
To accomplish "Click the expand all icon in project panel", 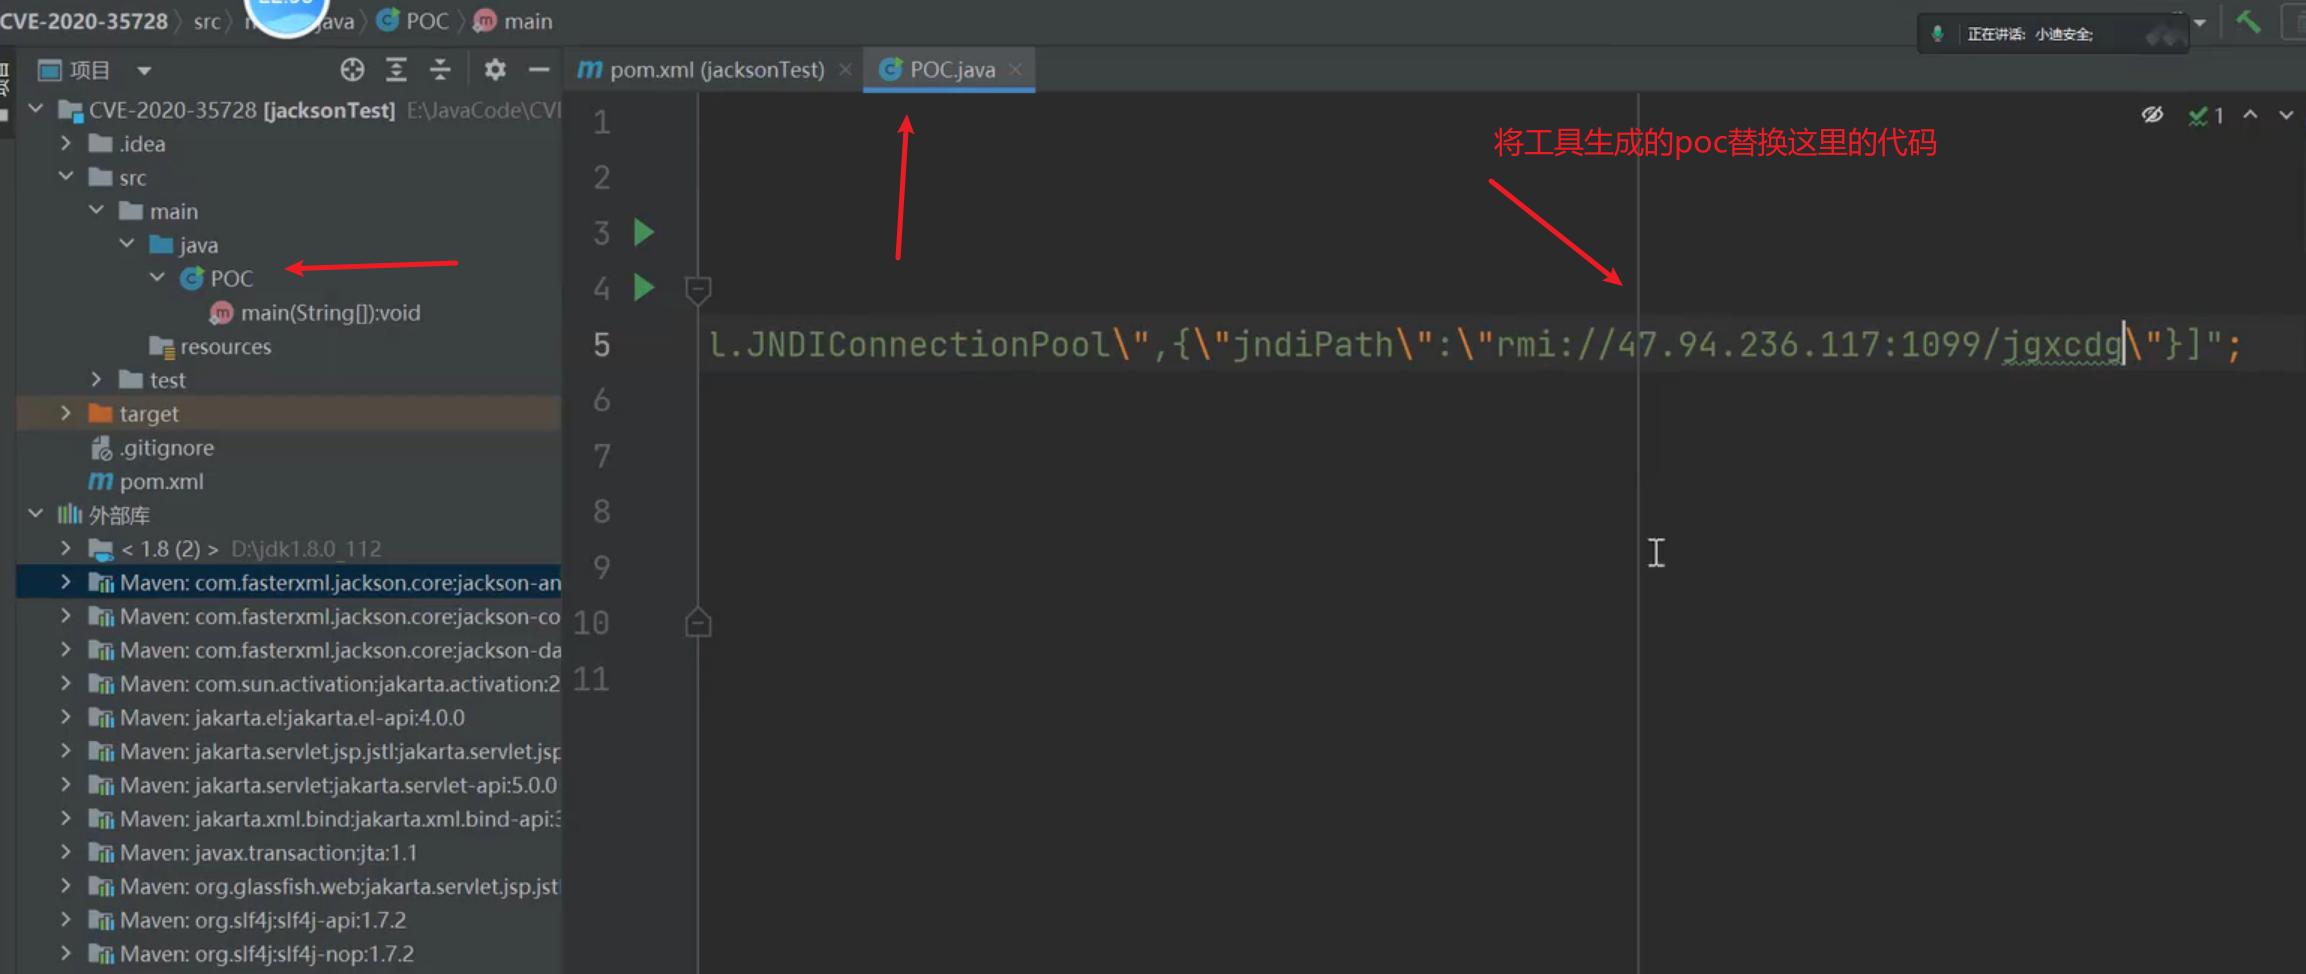I will (396, 70).
